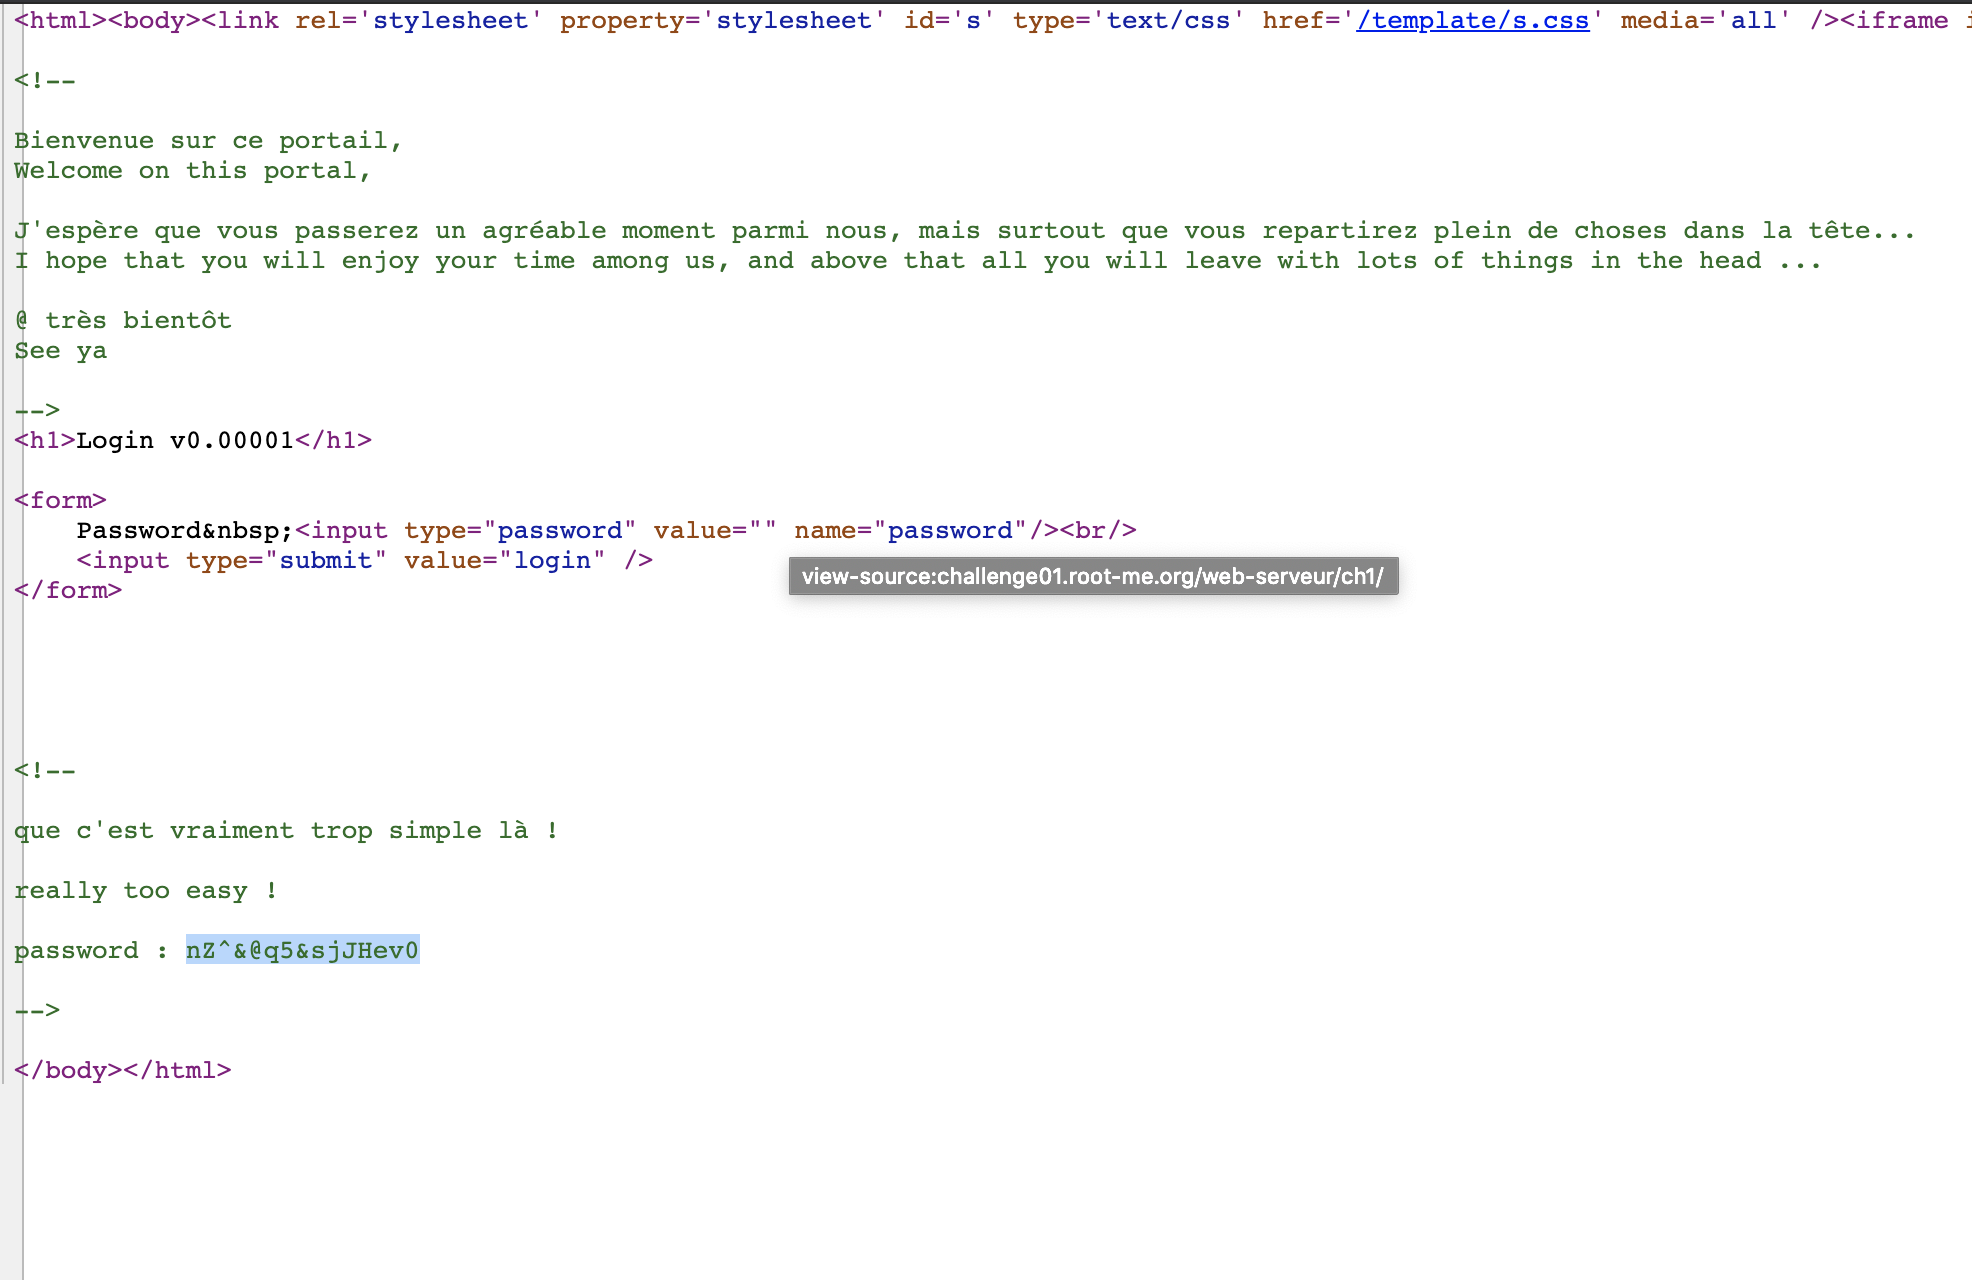Click the 'See ya' comment text
Screen dimensions: 1972x1280
(x=60, y=351)
